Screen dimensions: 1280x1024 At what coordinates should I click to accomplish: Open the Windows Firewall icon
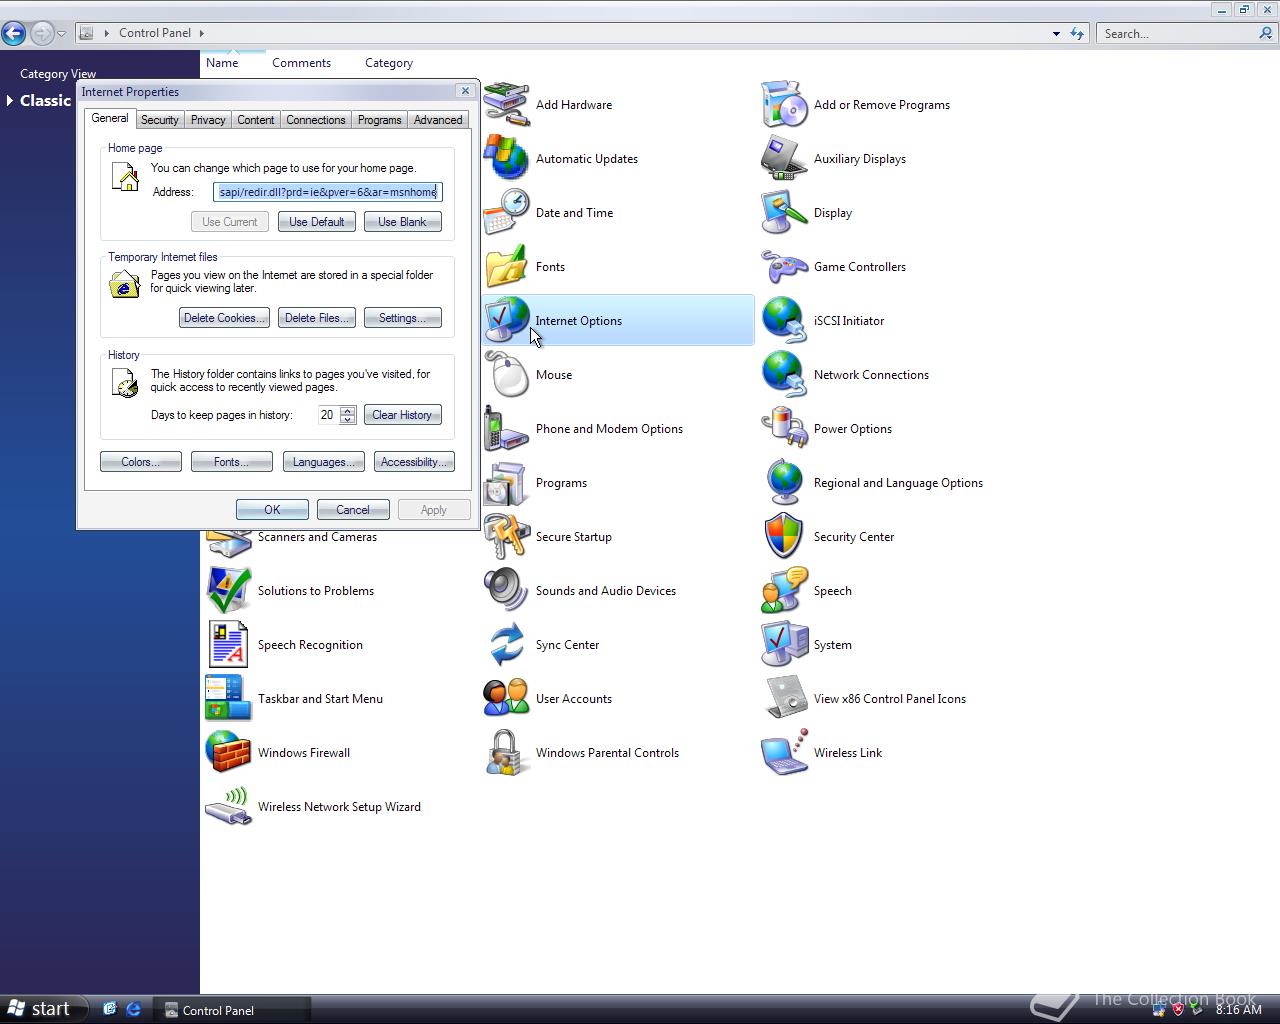[228, 752]
